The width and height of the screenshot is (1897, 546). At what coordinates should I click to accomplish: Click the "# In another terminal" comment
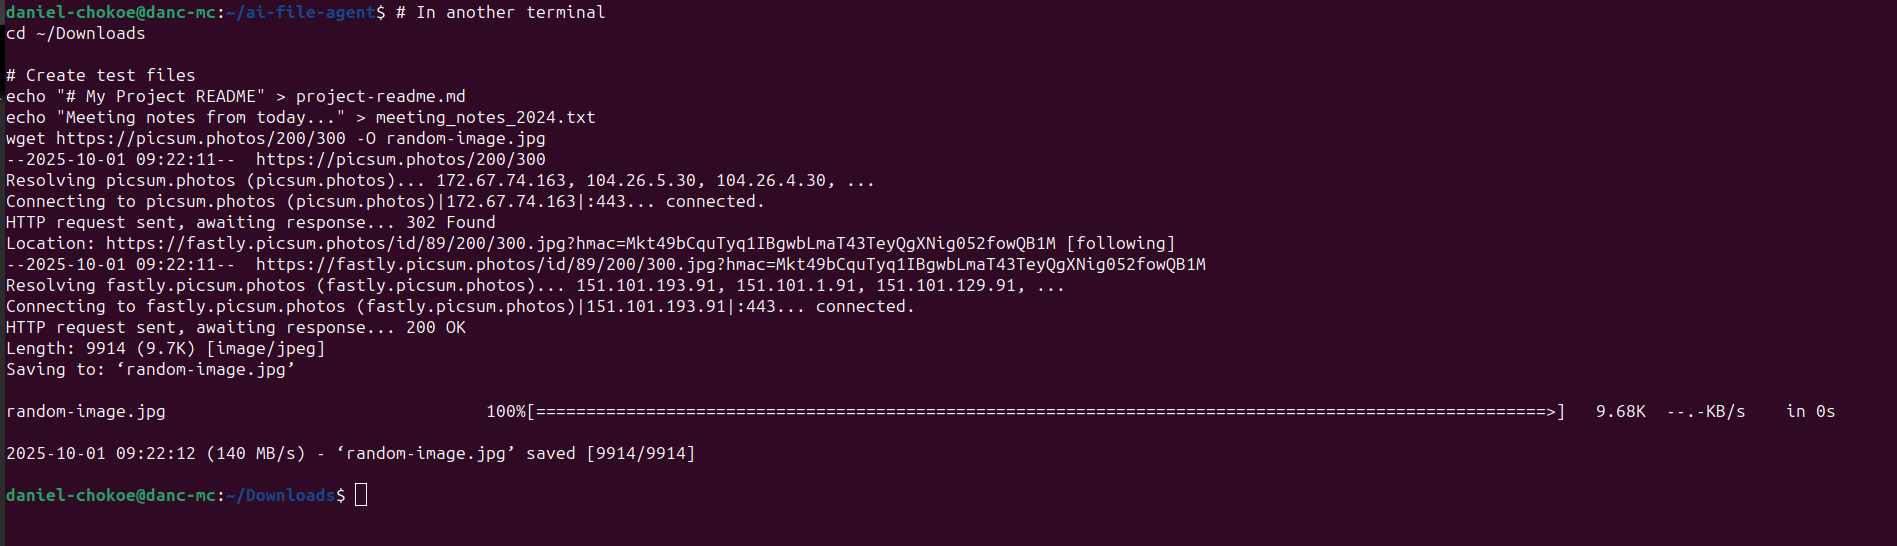500,13
